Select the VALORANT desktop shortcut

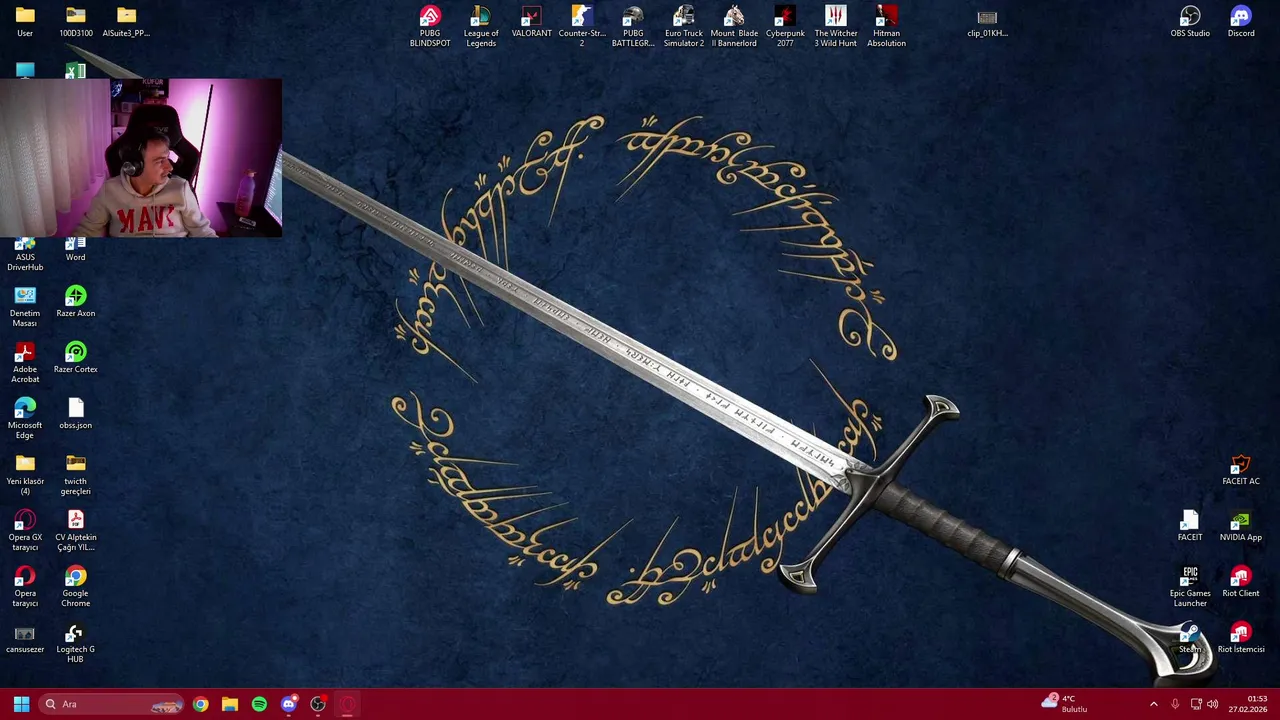tap(531, 22)
